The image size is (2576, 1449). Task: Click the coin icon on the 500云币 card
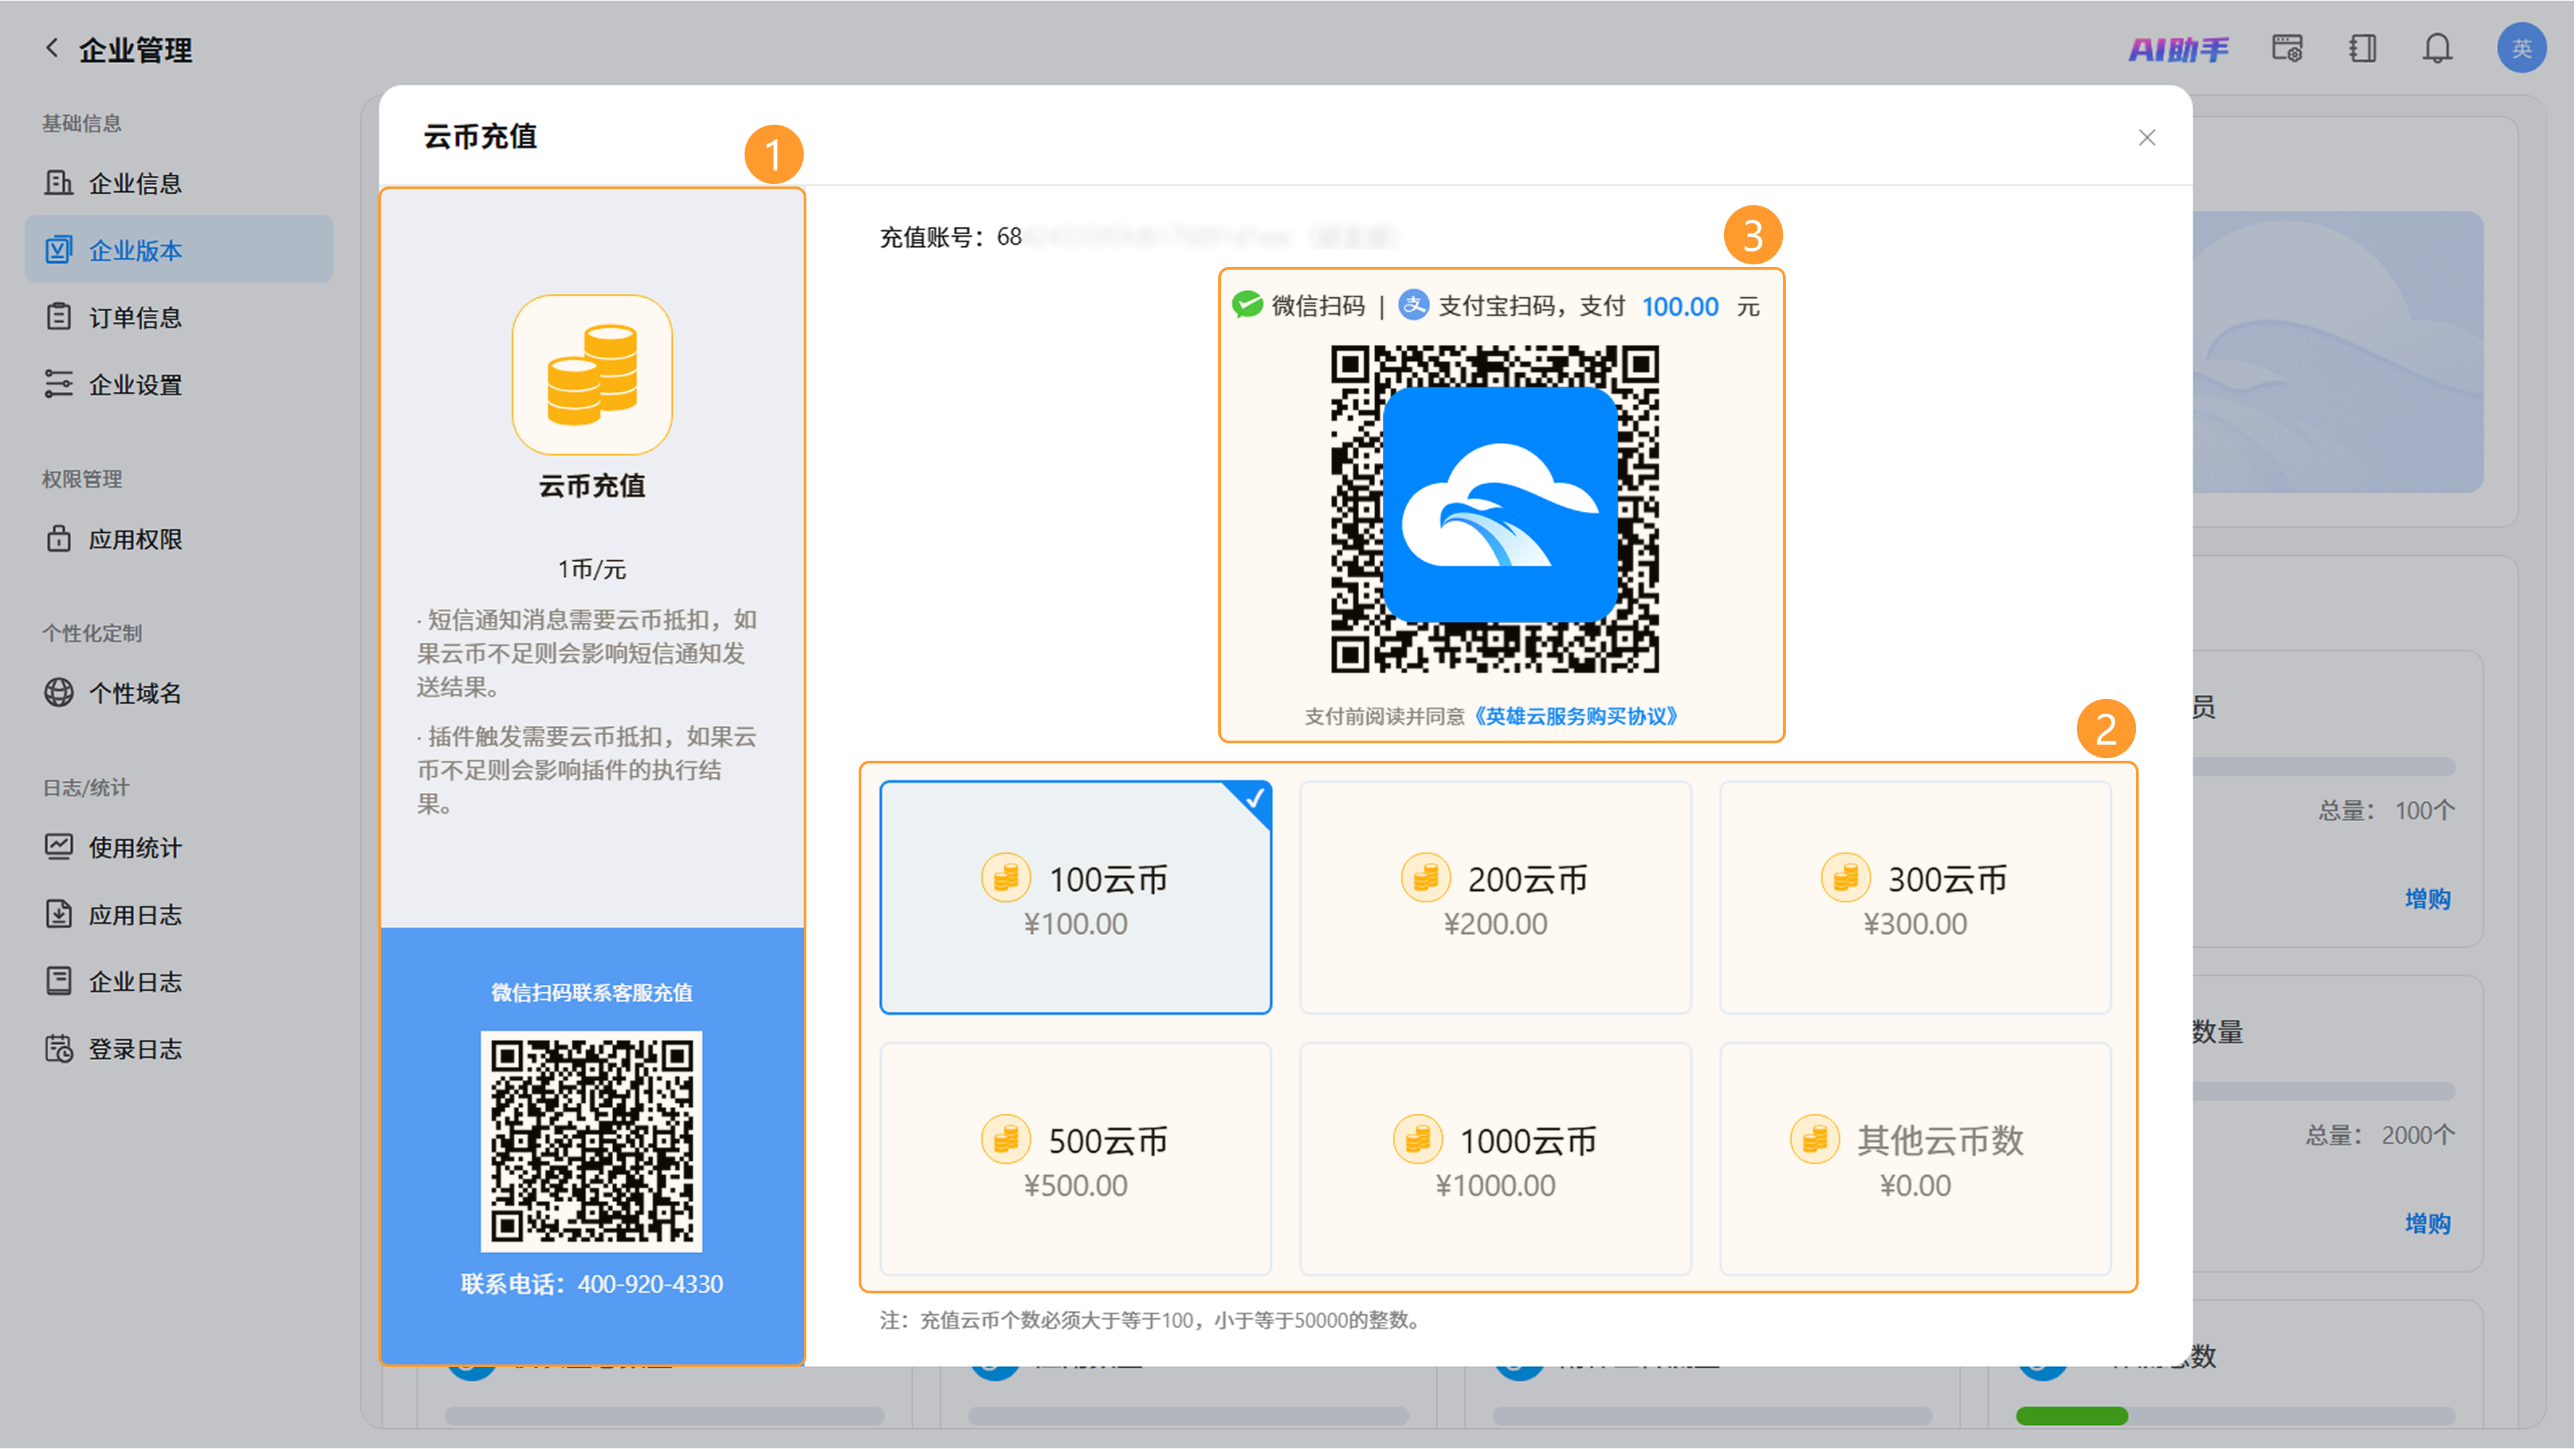point(1005,1138)
